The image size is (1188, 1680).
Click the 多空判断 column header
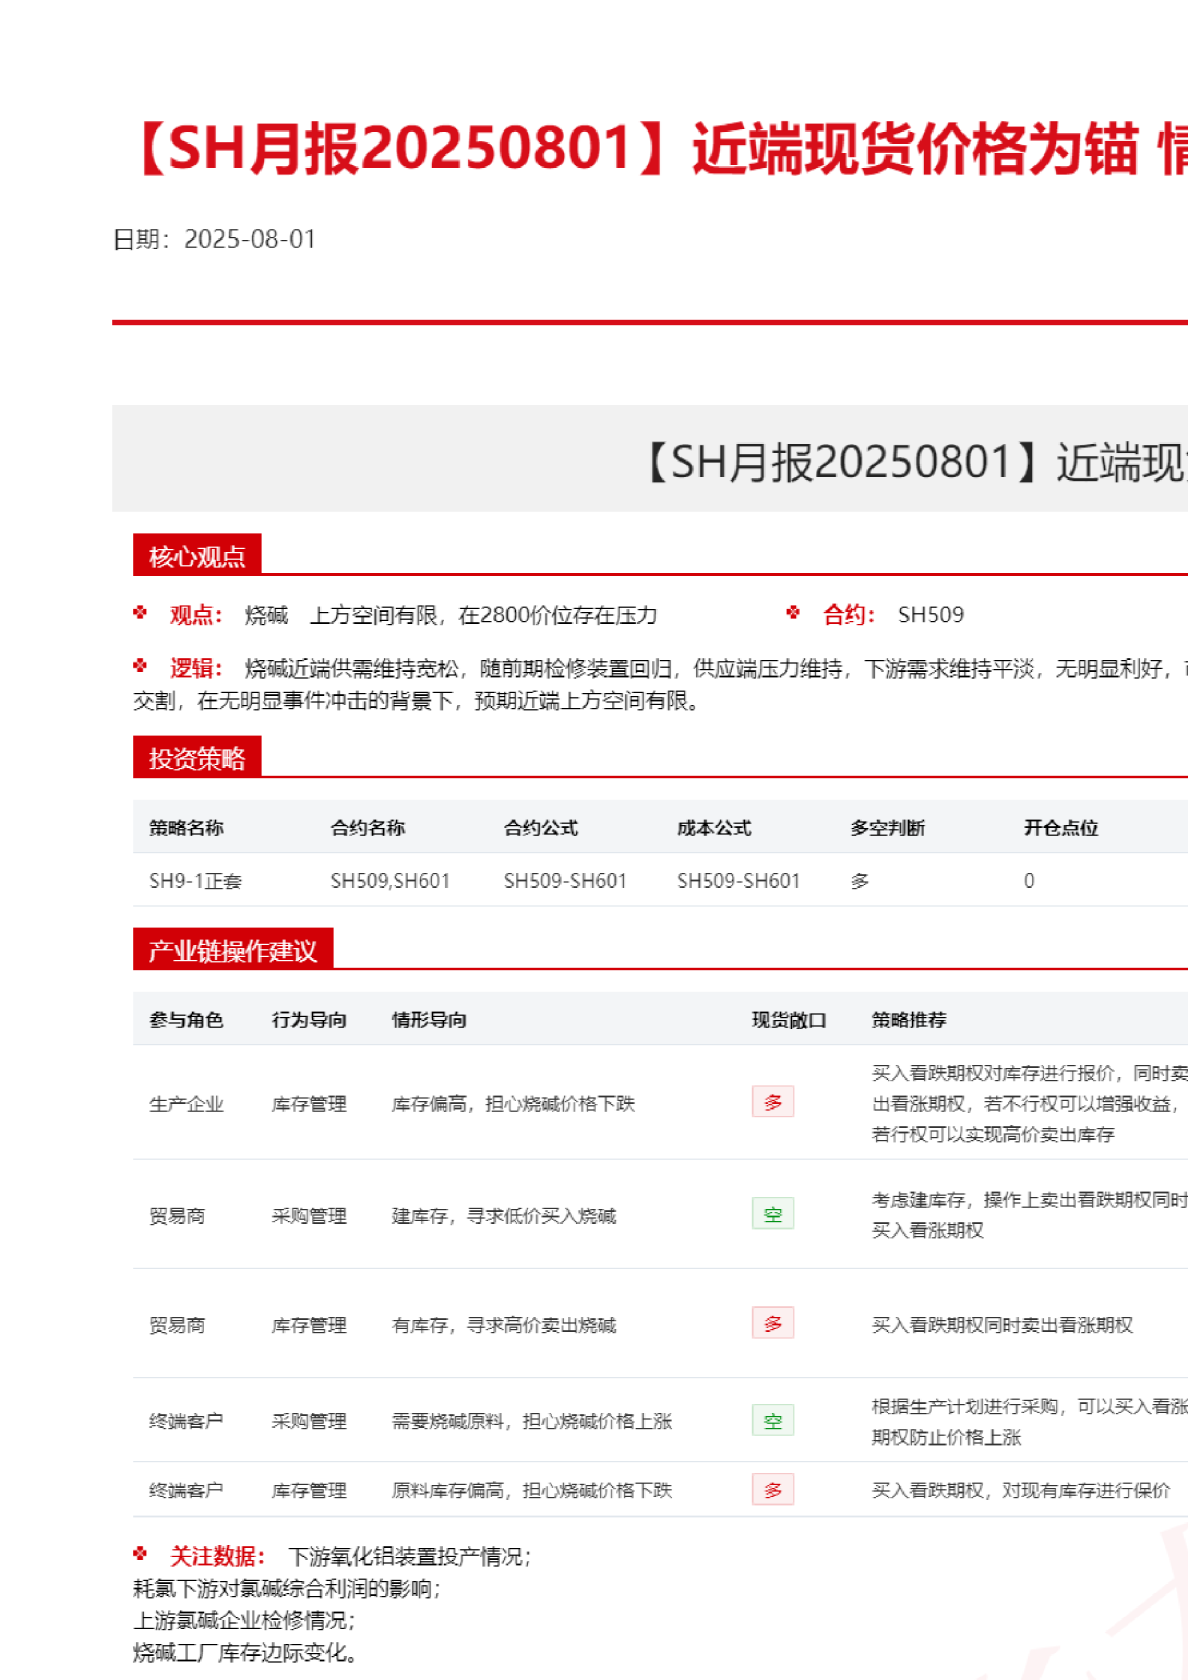click(x=887, y=828)
